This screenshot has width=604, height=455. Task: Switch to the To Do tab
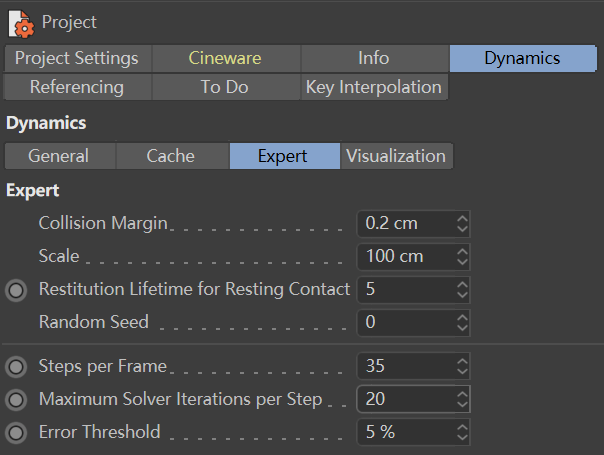pos(225,87)
